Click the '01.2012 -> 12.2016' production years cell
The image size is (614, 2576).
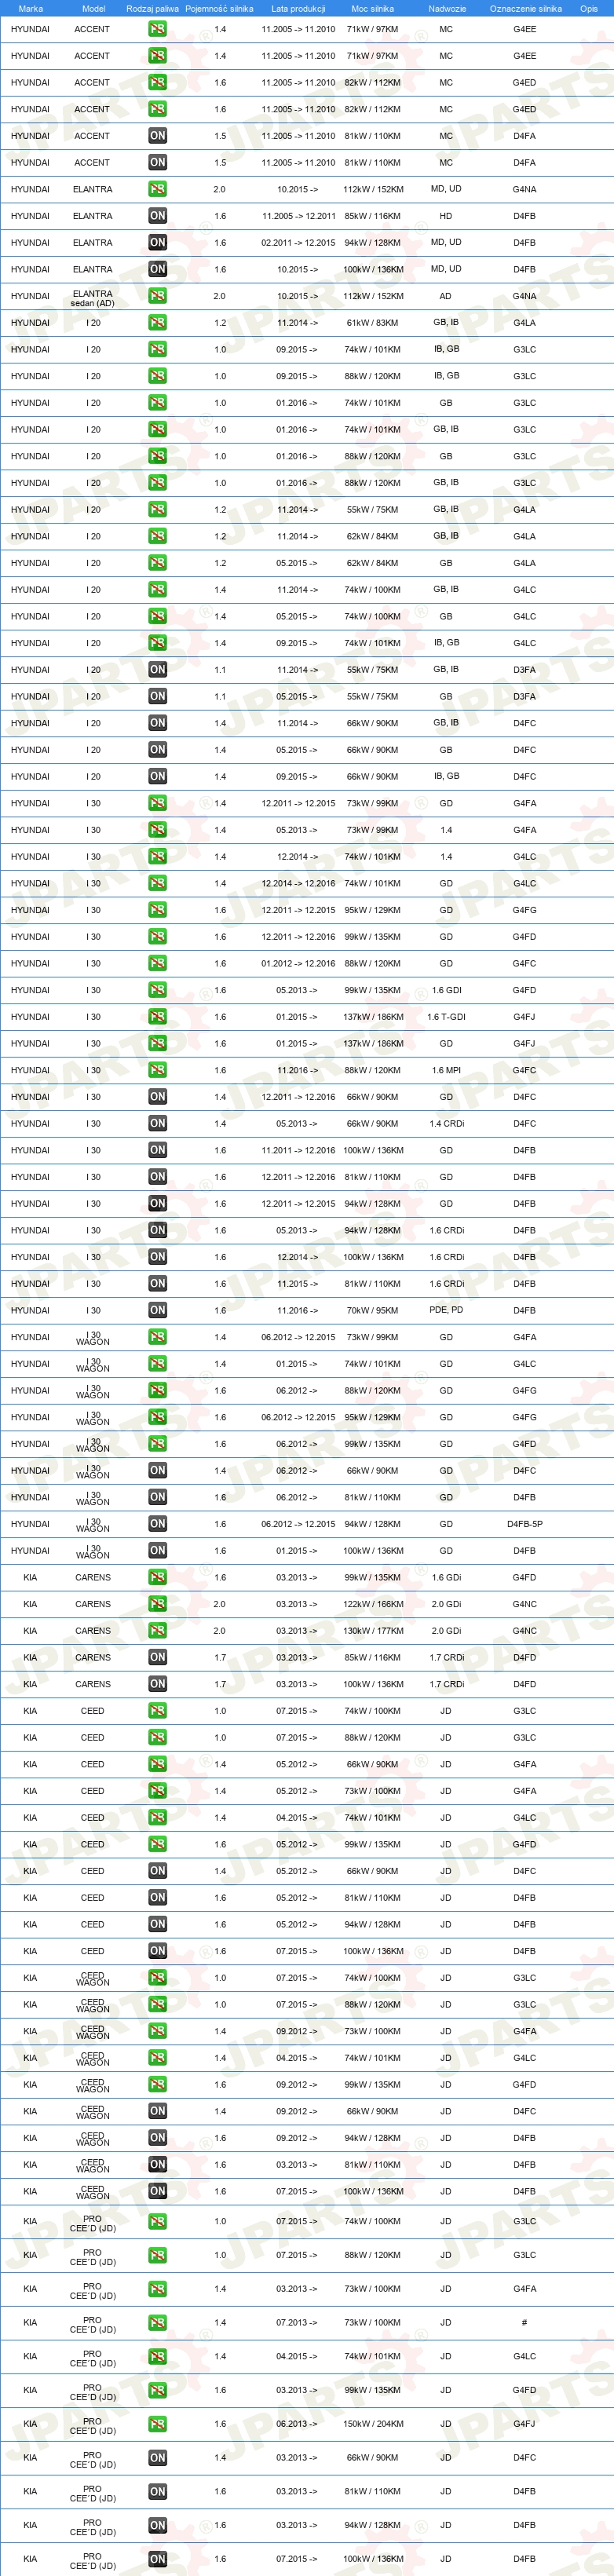pos(298,964)
